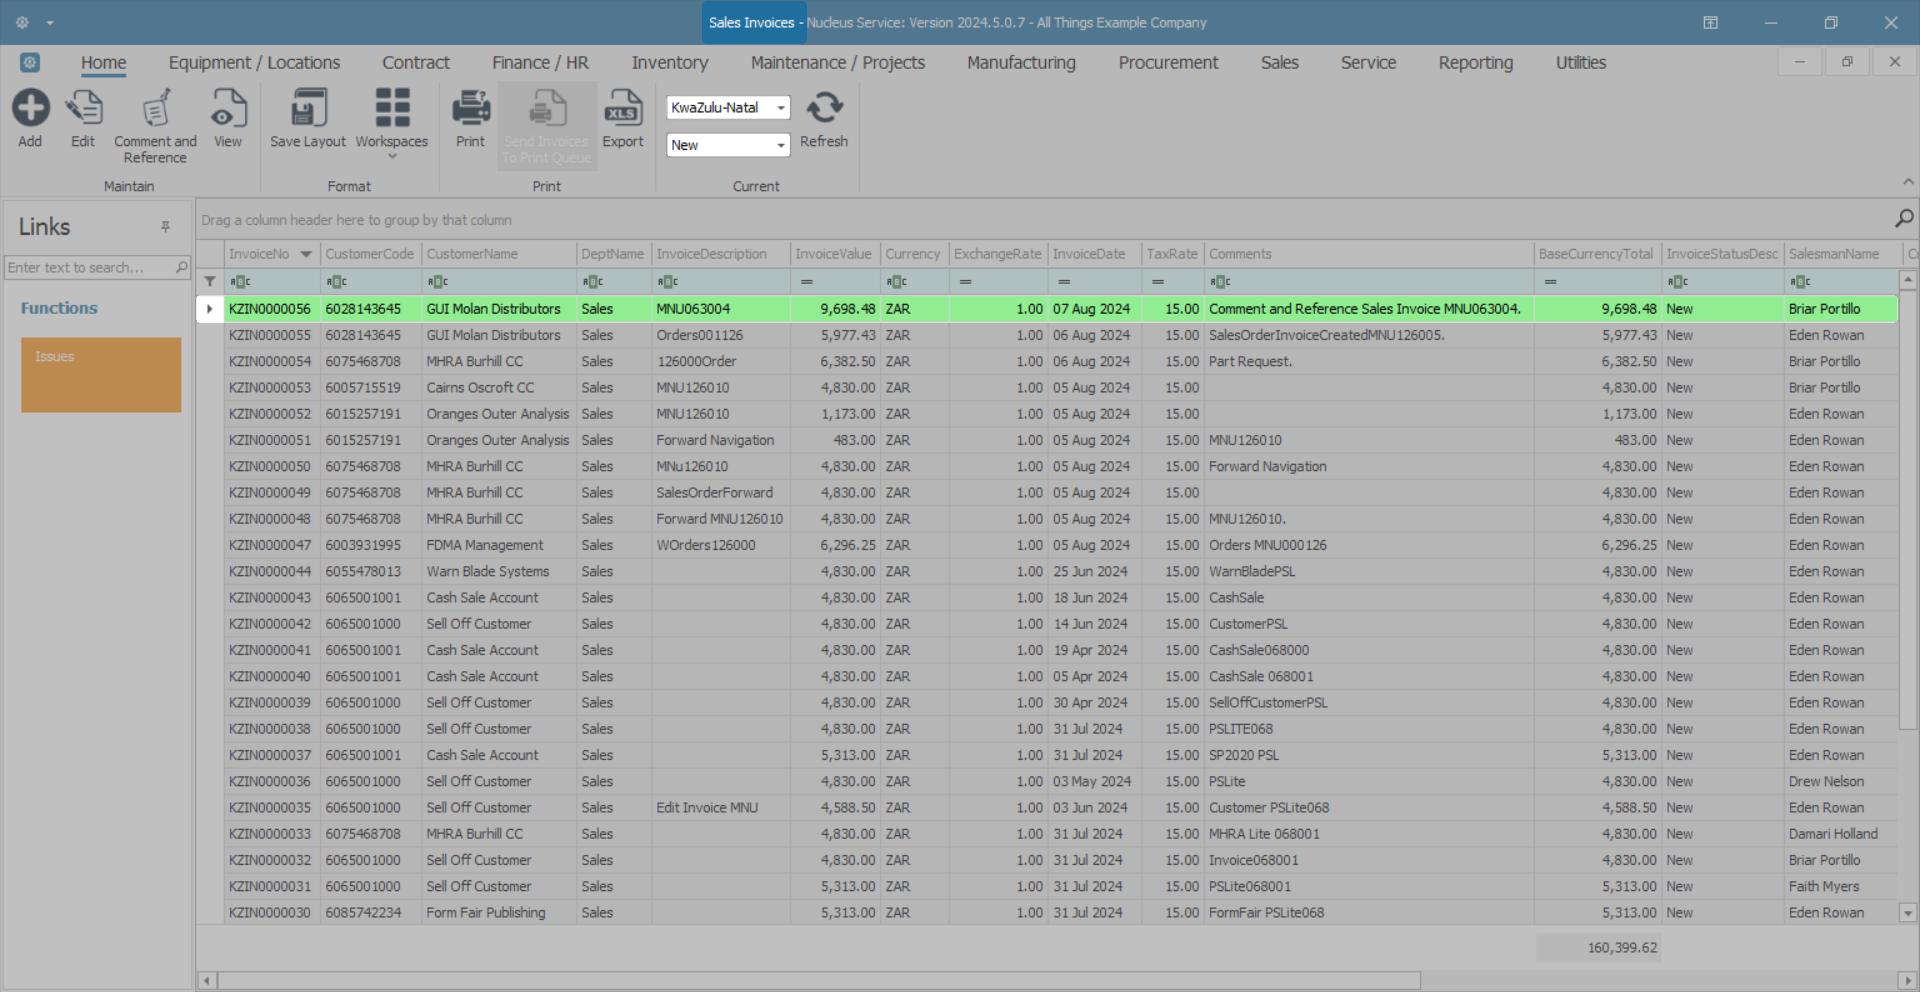Screen dimensions: 1920x992
Task: Click the grid filter funnel icon
Action: pyautogui.click(x=210, y=281)
